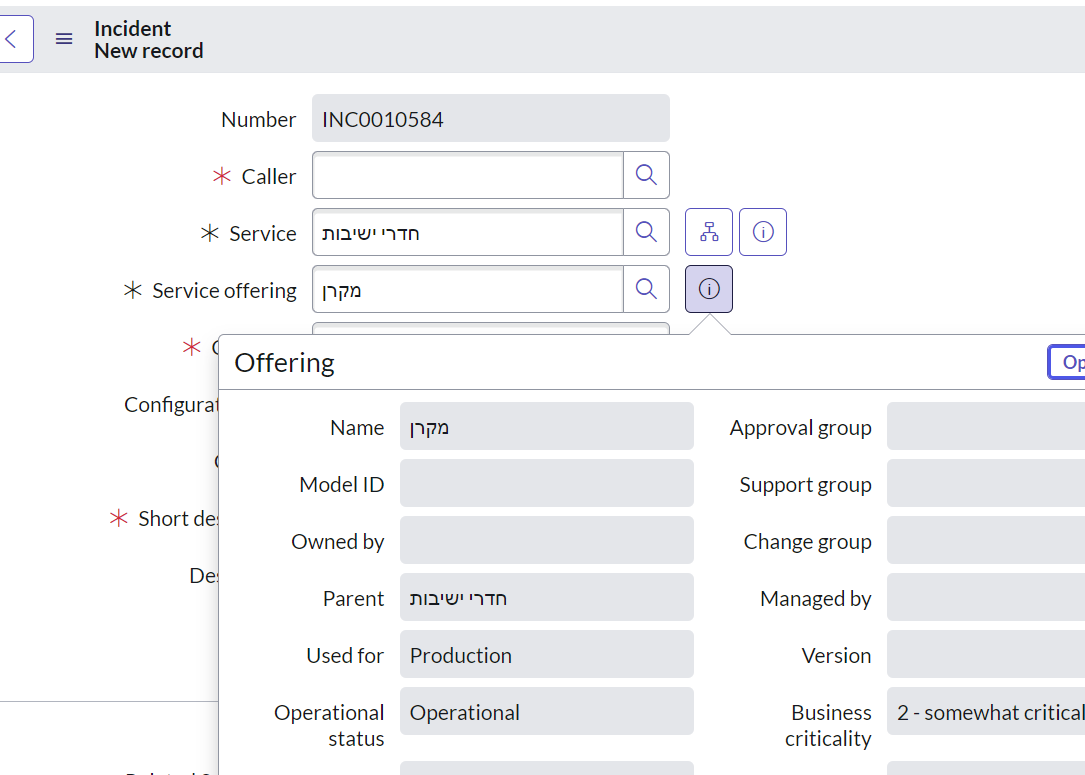
Task: Click into the empty Caller input field
Action: tap(465, 174)
